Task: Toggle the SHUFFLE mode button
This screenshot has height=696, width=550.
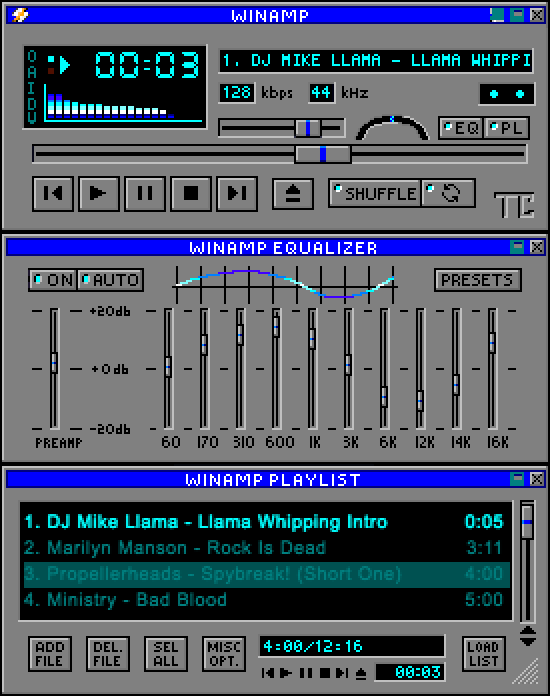Action: coord(375,193)
